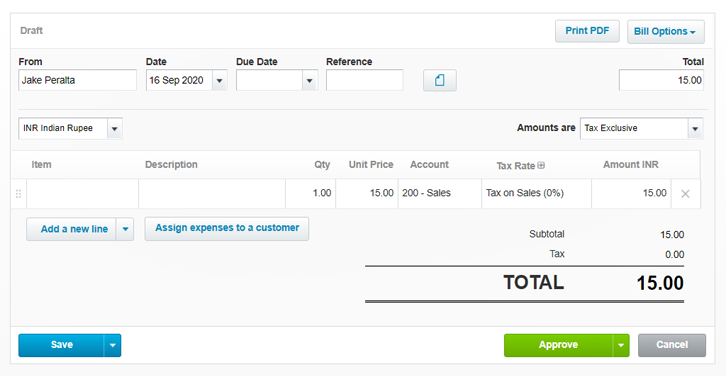Click the Subtotal amount 15.00
This screenshot has height=376, width=726.
click(672, 235)
